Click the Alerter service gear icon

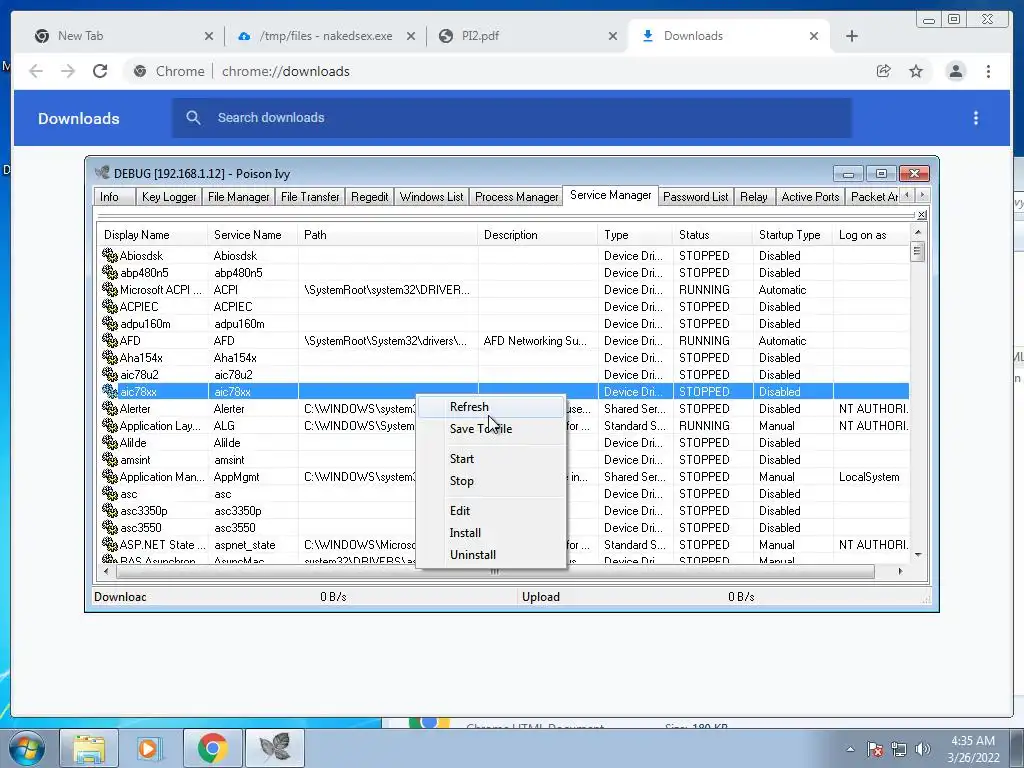[x=110, y=408]
